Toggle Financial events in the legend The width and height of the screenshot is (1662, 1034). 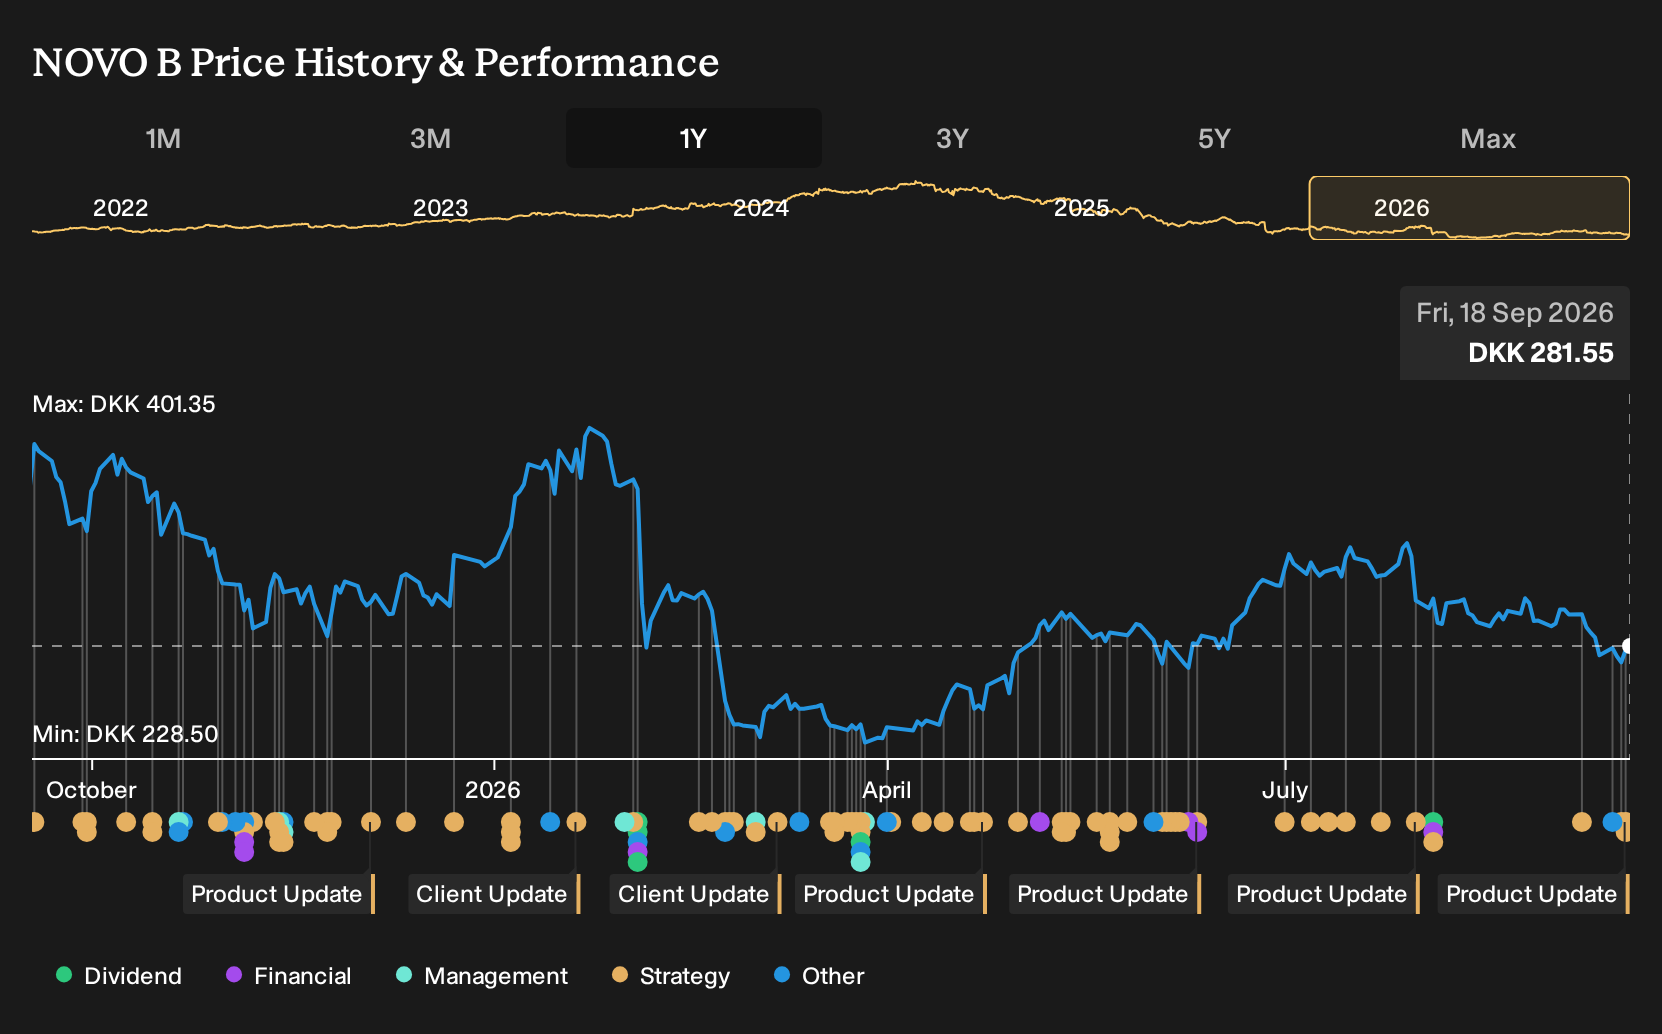point(289,976)
